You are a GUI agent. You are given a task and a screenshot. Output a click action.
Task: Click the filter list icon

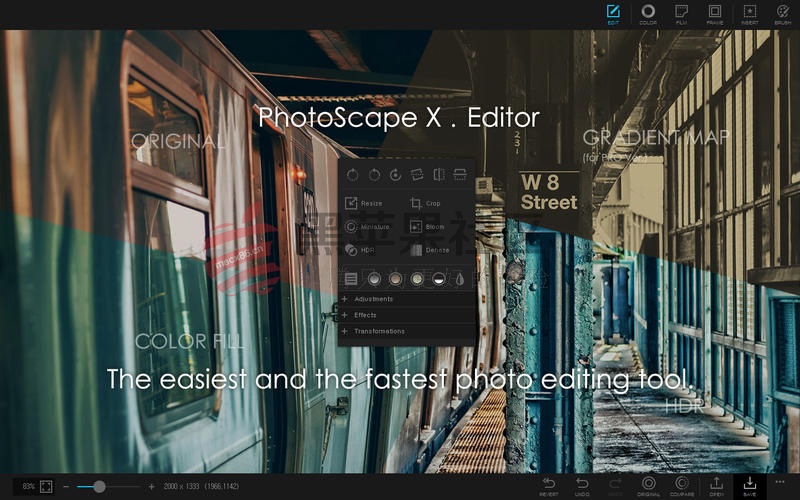(x=351, y=279)
